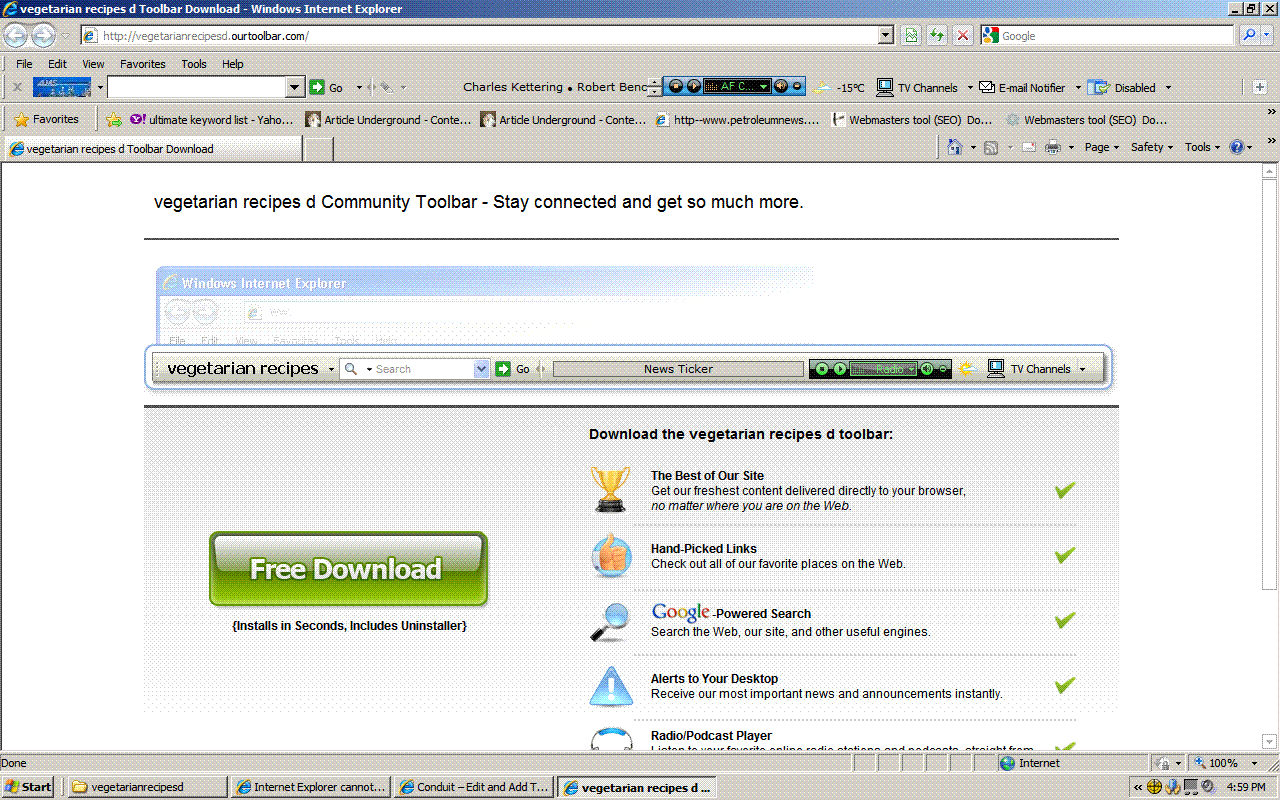The height and width of the screenshot is (800, 1280).
Task: Switch to Conduit Edit and Add taskbar window
Action: [473, 787]
